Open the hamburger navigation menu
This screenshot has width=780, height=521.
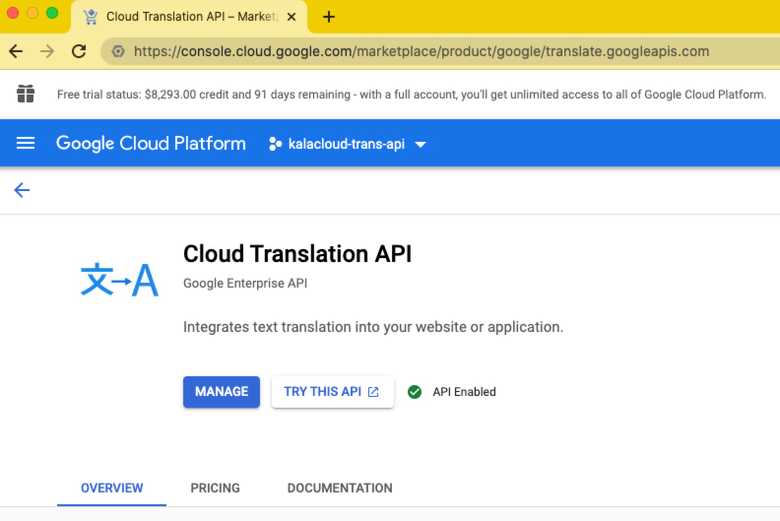pyautogui.click(x=26, y=143)
